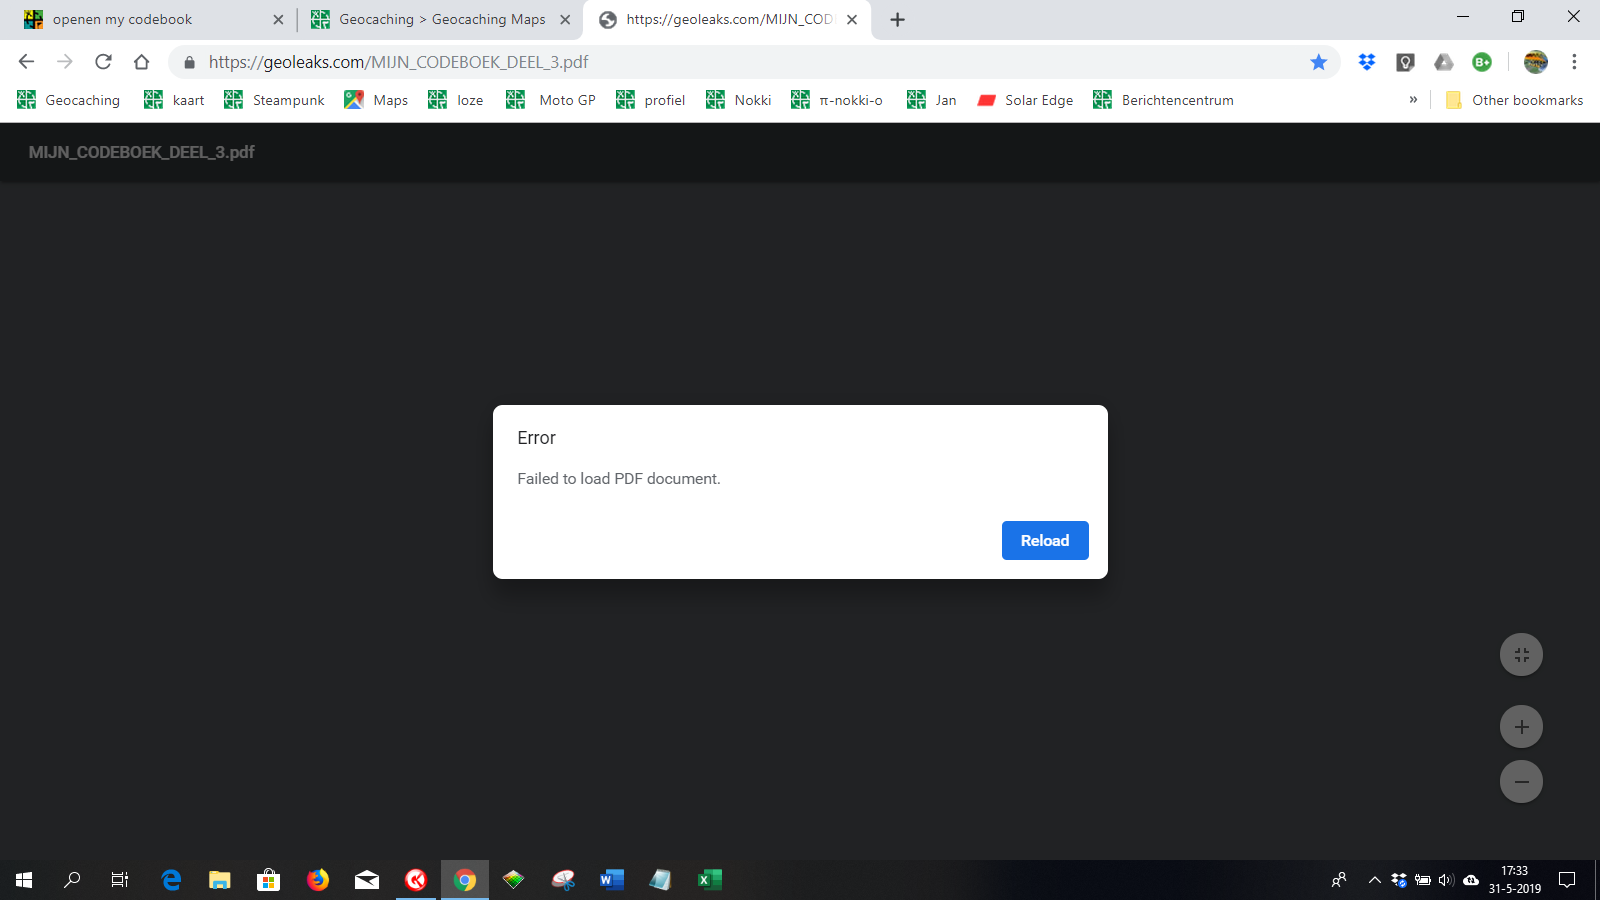Launch Microsoft Edge from taskbar
1600x900 pixels.
pyautogui.click(x=171, y=880)
